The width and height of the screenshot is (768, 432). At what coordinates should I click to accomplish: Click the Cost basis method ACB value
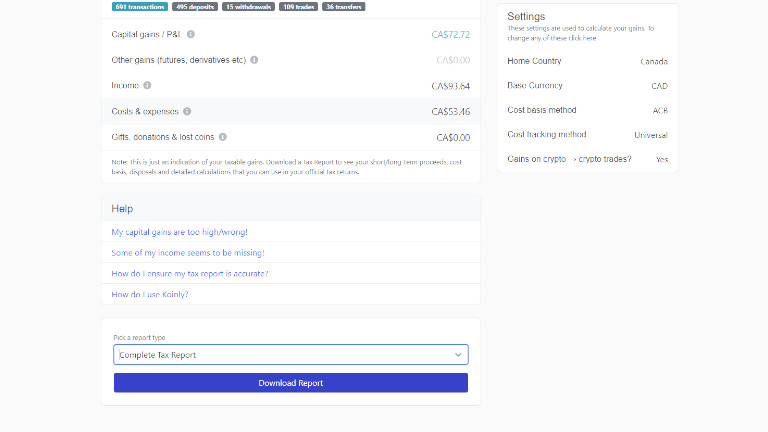pos(659,110)
